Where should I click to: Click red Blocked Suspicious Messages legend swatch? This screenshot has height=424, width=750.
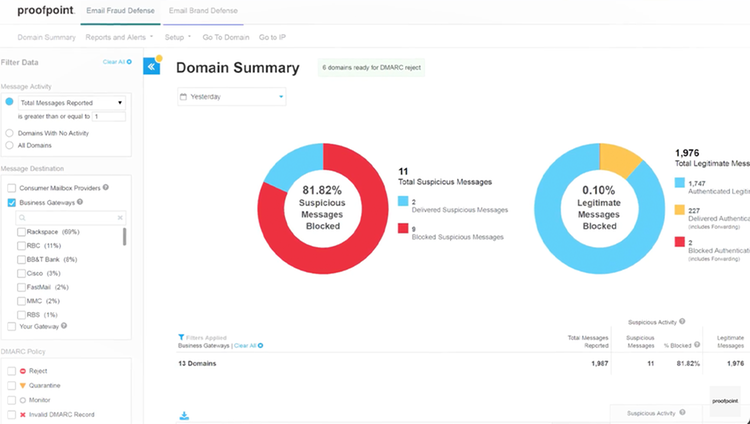pyautogui.click(x=403, y=228)
